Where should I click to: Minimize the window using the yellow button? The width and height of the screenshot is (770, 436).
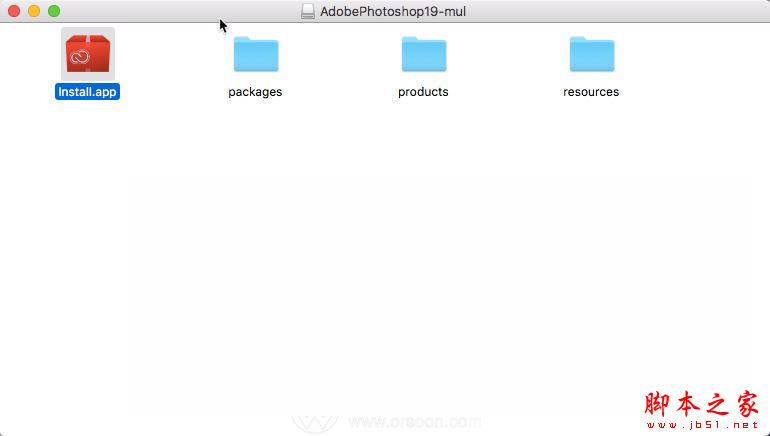[34, 11]
